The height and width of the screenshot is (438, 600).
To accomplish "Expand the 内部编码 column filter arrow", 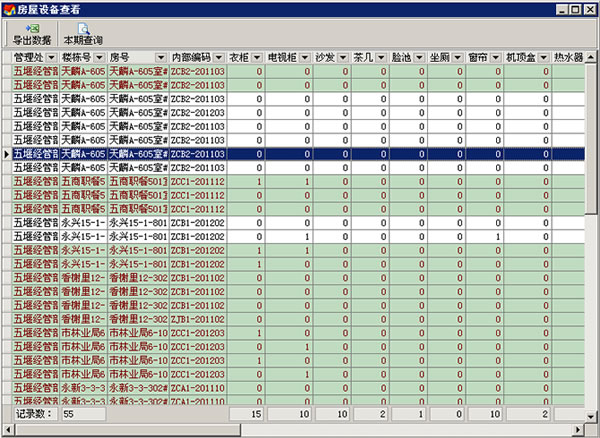I will (217, 57).
